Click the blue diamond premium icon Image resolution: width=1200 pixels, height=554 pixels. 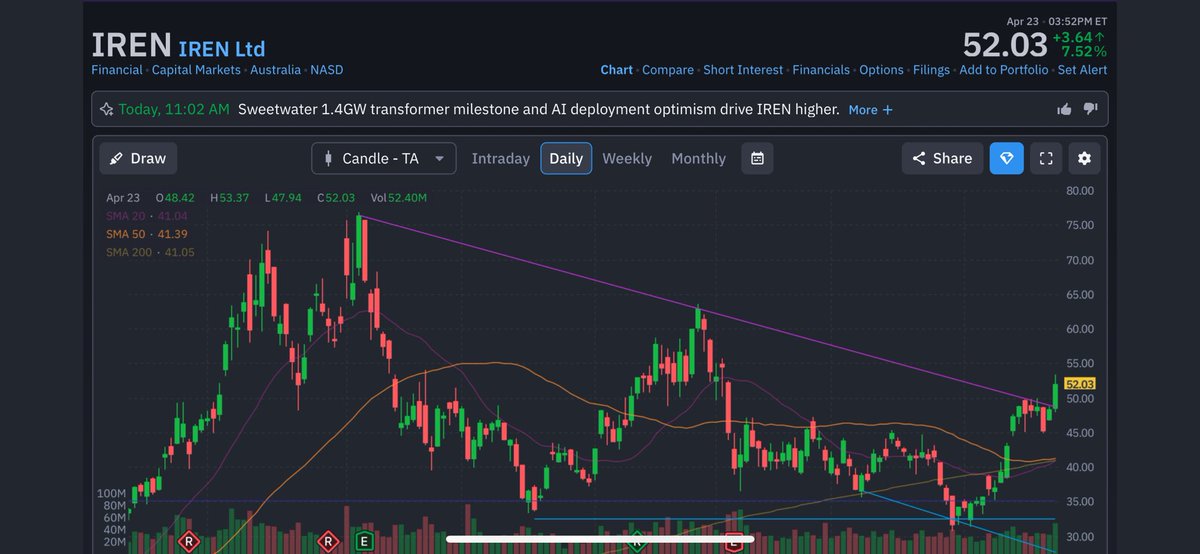[x=1007, y=158]
